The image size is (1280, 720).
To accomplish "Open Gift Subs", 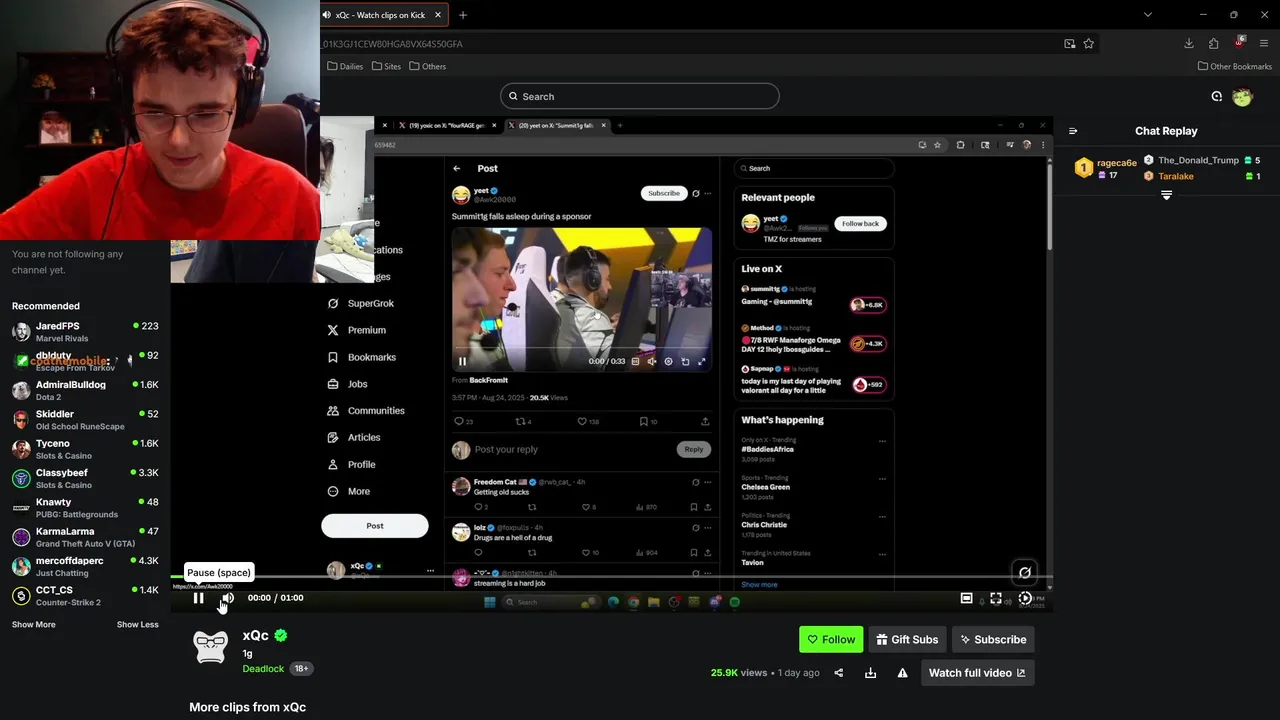I will click(907, 640).
